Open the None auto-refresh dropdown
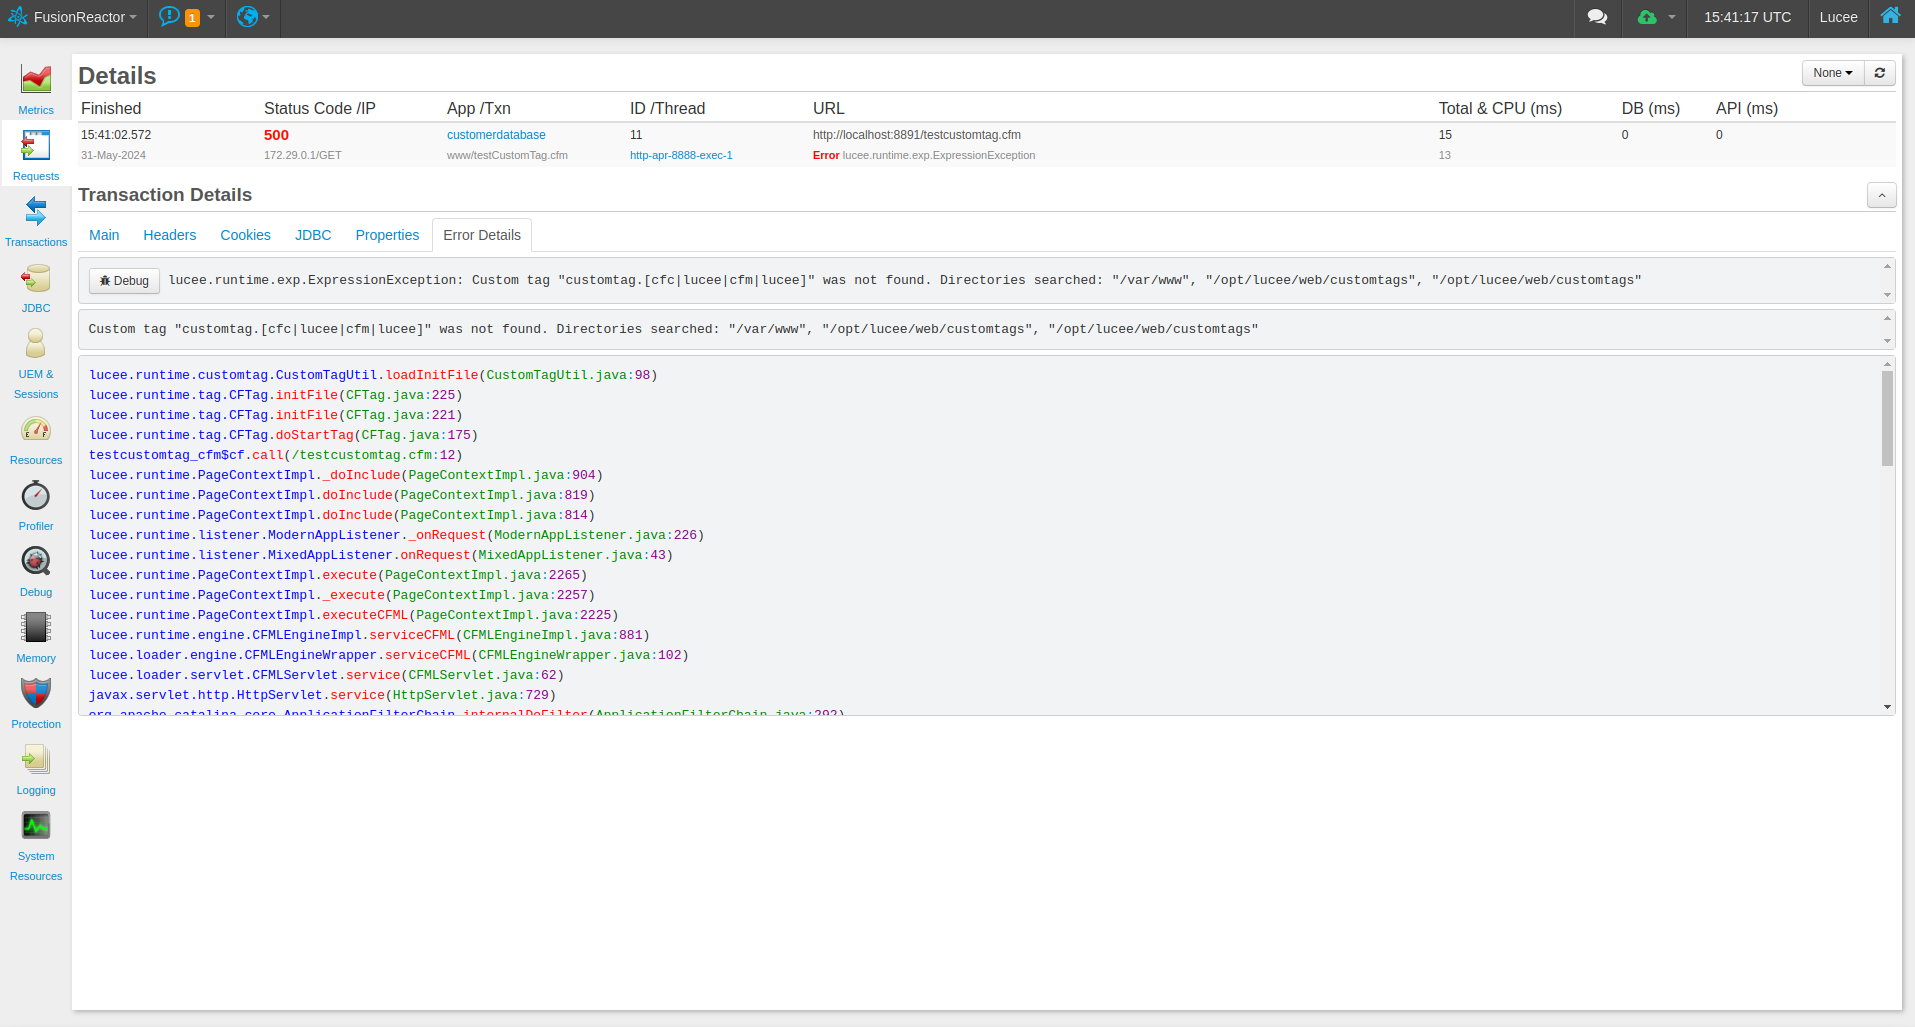The width and height of the screenshot is (1915, 1027). coord(1833,73)
